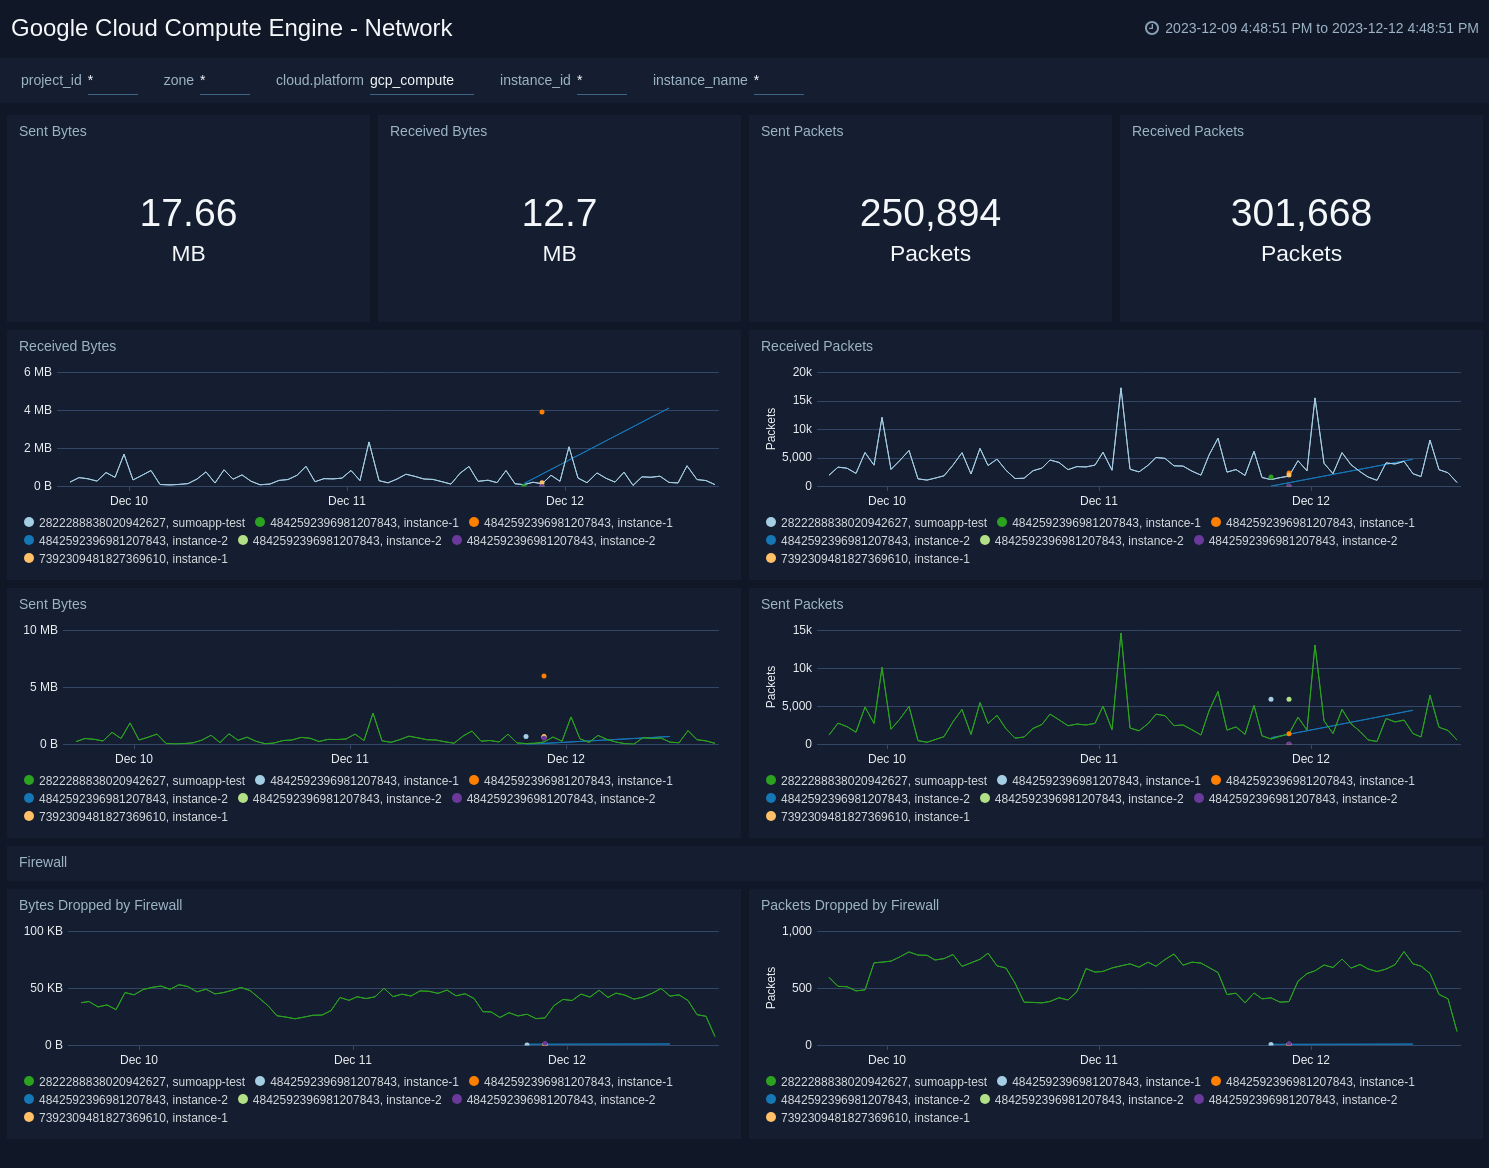1489x1168 pixels.
Task: Click the Bytes Dropped by Firewall panel title
Action: [x=100, y=905]
